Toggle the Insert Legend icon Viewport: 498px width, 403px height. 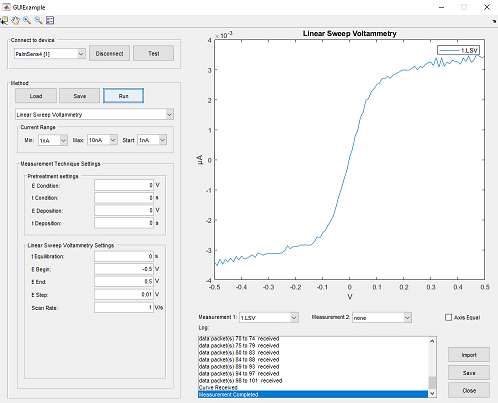click(50, 20)
